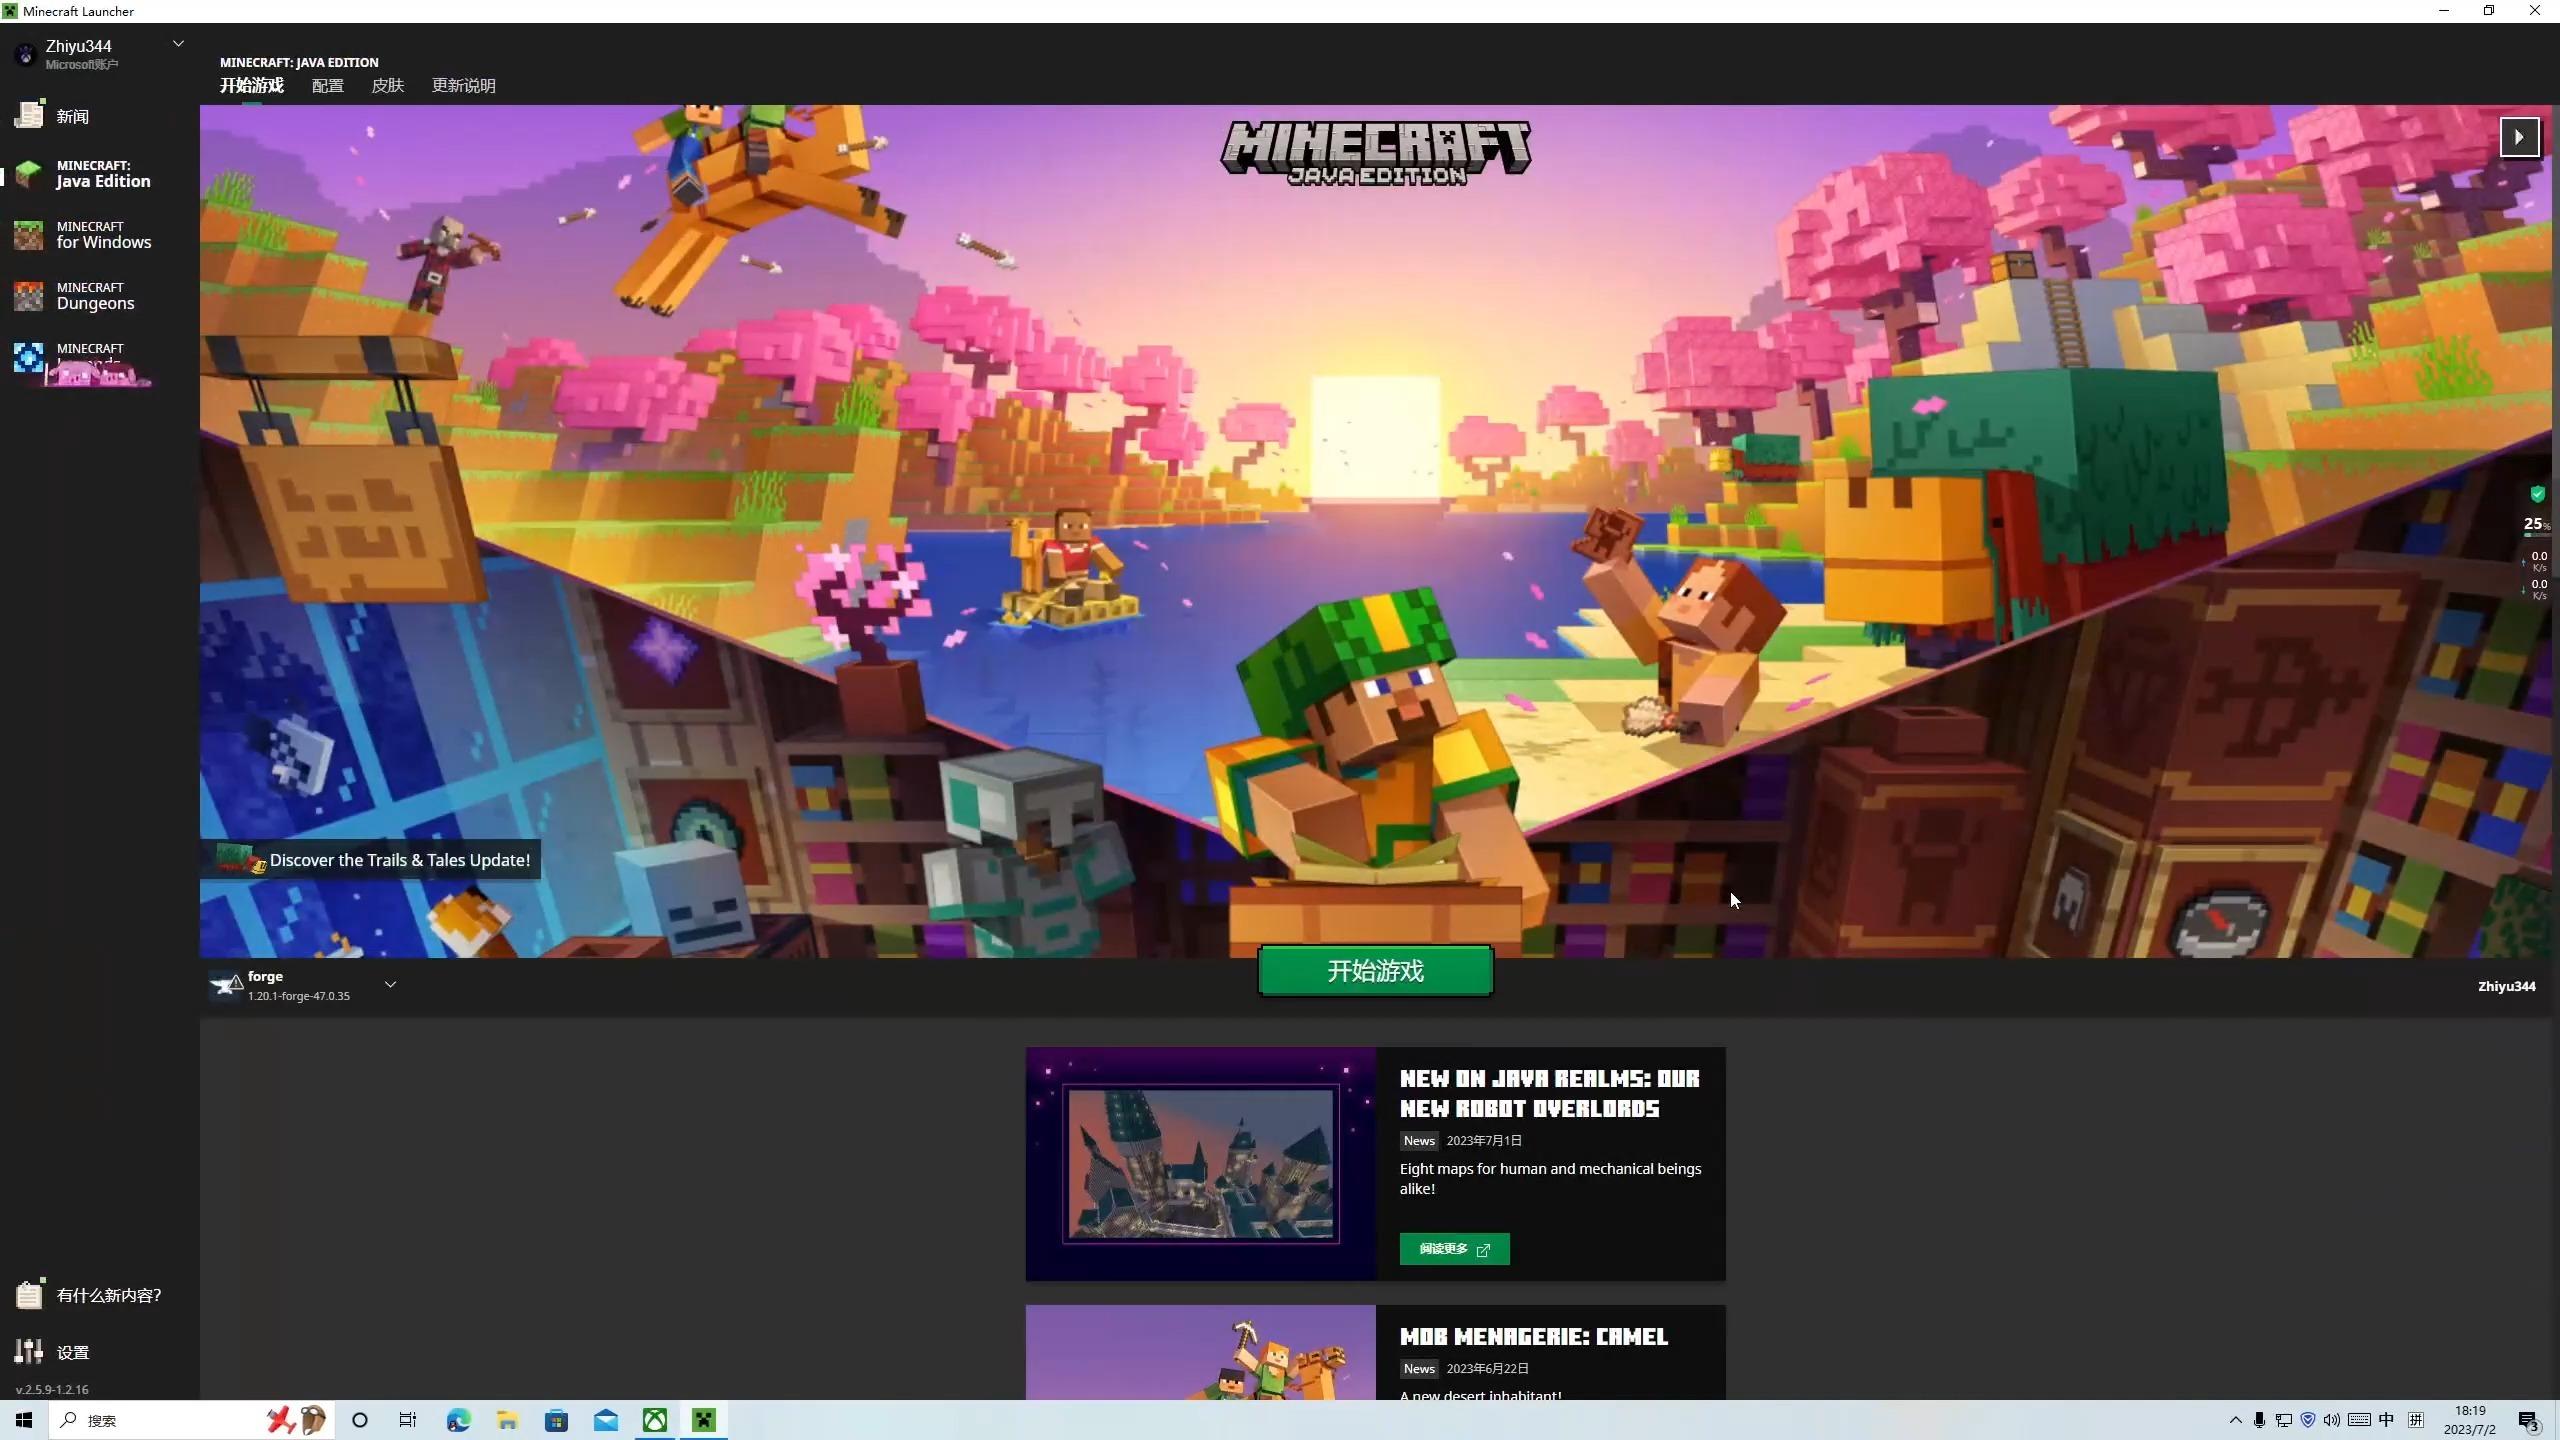This screenshot has width=2560, height=1440.
Task: Open launcher Settings from sidebar
Action: (x=72, y=1352)
